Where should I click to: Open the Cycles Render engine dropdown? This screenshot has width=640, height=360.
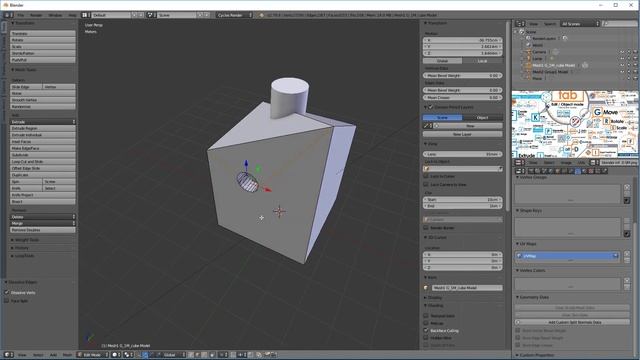234,15
